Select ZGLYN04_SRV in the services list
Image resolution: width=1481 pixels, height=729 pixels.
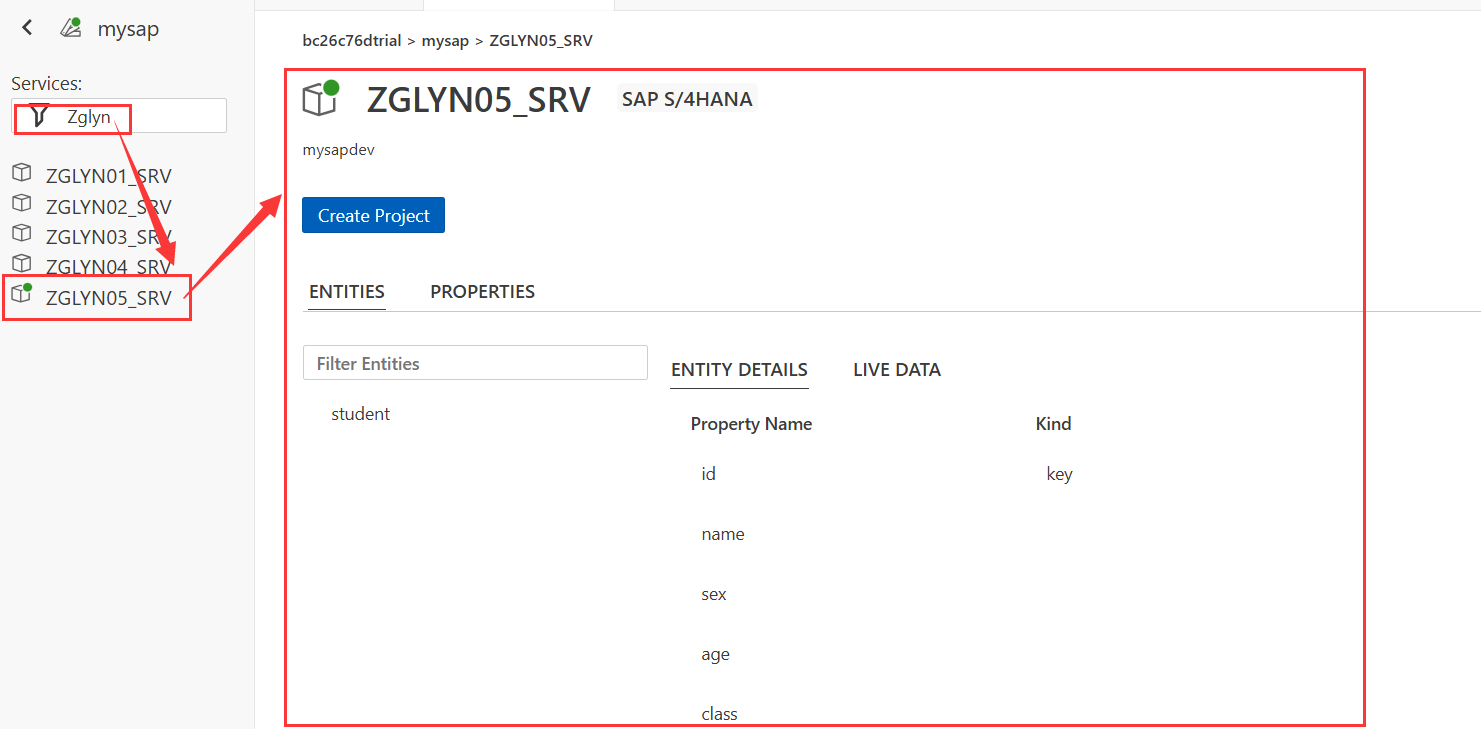(108, 267)
